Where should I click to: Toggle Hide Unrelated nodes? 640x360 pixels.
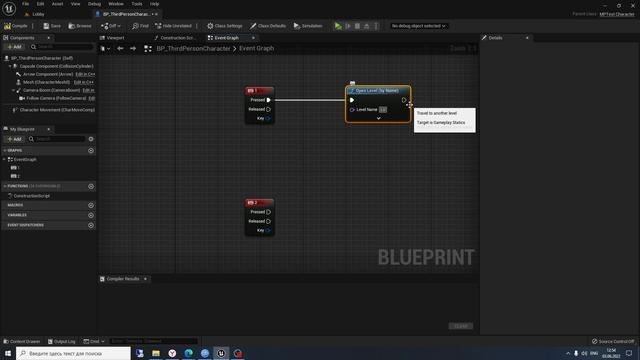point(173,26)
